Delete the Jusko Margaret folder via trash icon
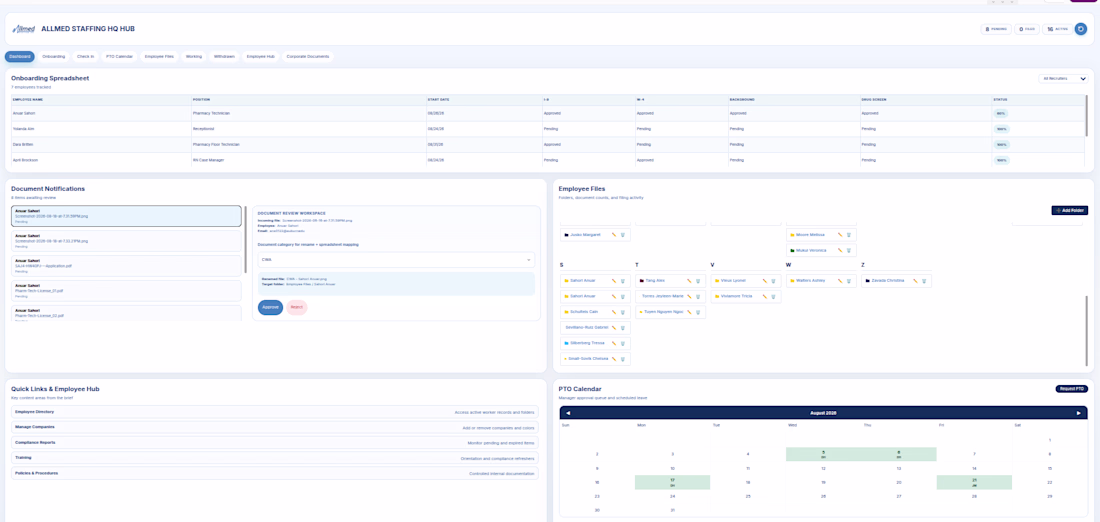The width and height of the screenshot is (1100, 522). click(622, 234)
